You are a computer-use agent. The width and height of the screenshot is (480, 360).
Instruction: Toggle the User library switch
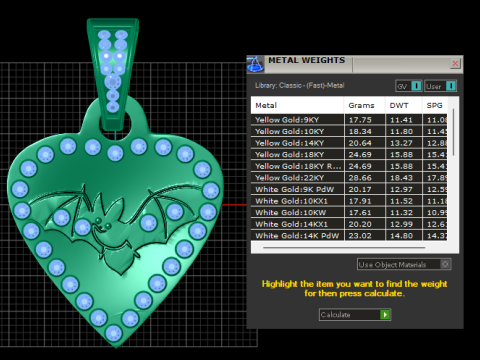point(440,86)
